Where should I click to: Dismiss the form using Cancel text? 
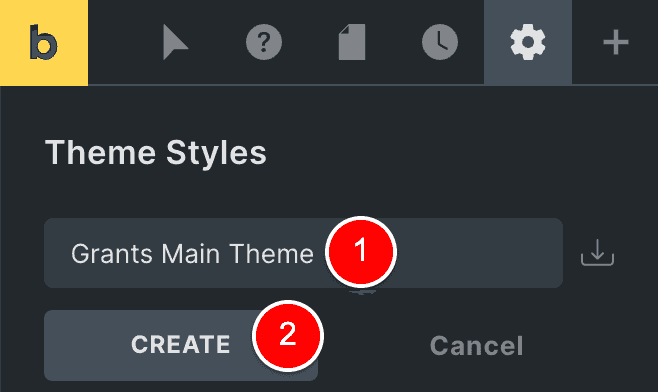[x=477, y=346]
